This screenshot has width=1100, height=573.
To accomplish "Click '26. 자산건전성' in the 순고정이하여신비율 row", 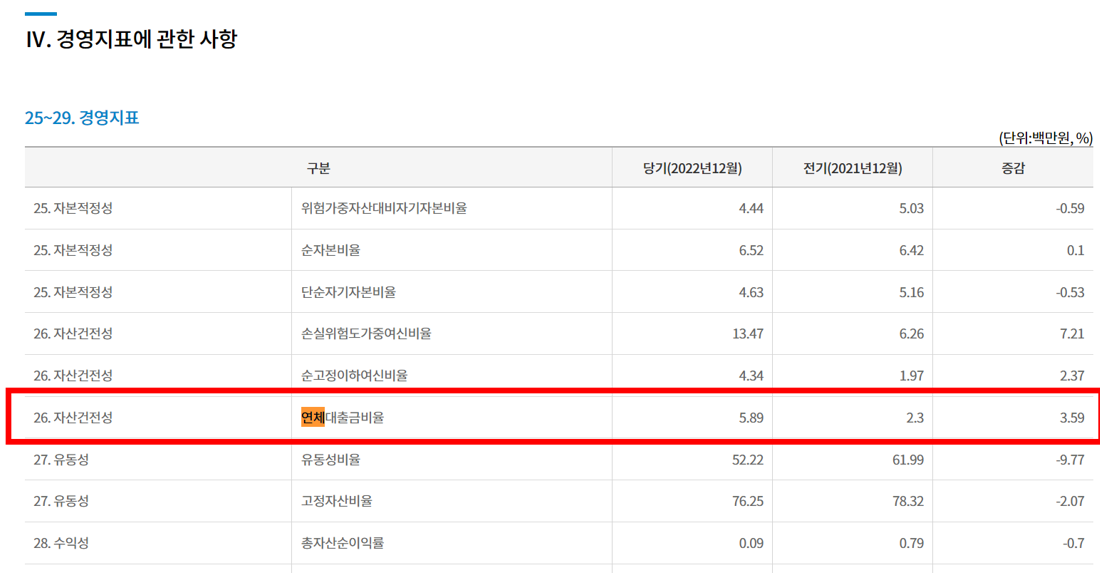I will coord(73,376).
